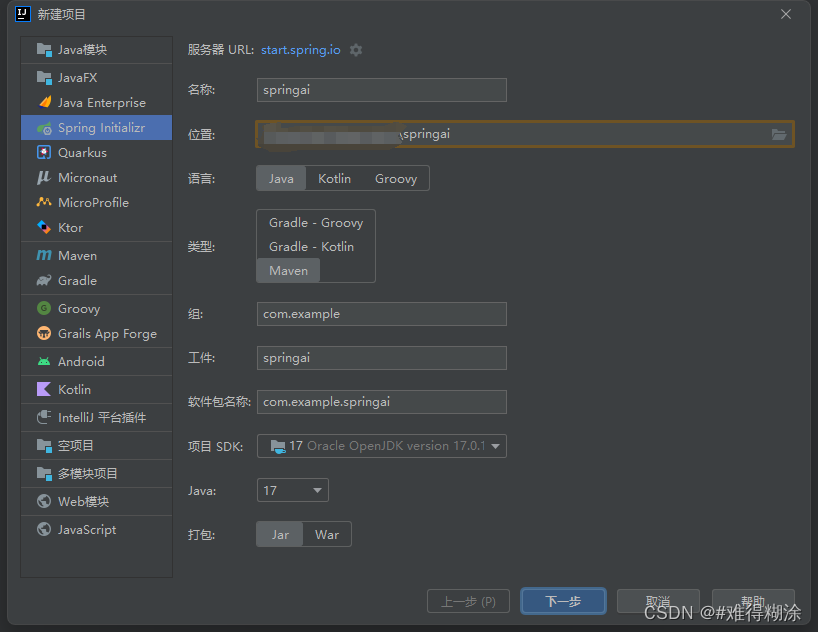Pick Java Enterprise flame icon
The image size is (818, 632).
tap(44, 102)
